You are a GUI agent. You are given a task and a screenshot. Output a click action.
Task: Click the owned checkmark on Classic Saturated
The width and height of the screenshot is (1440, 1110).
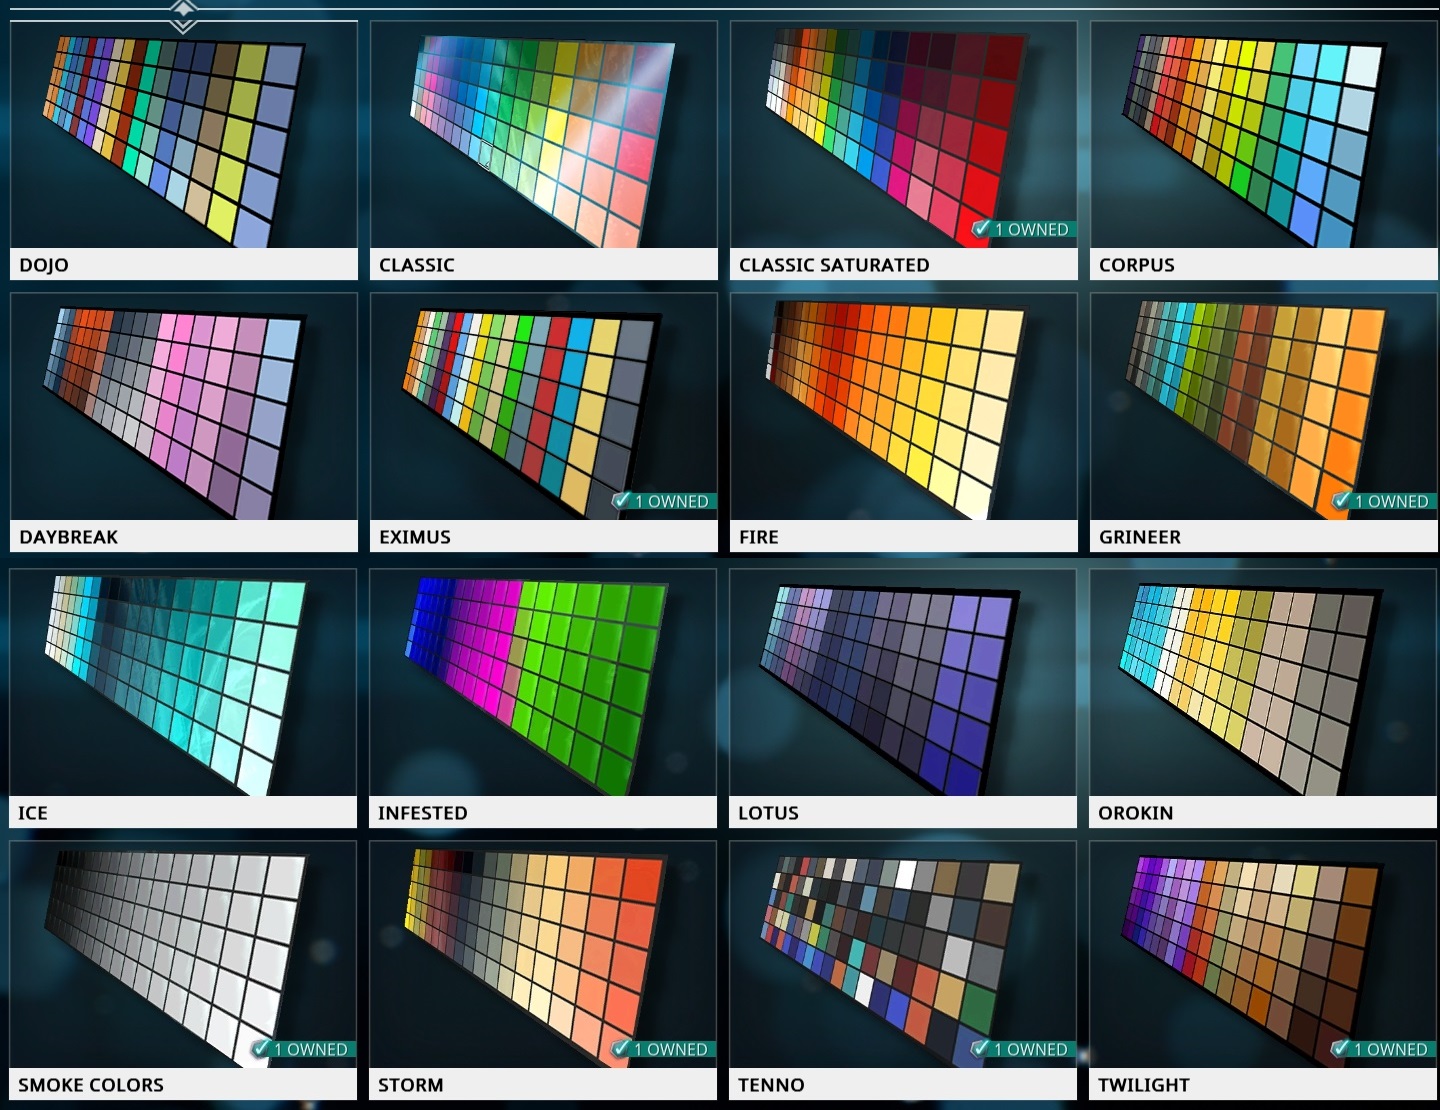pos(982,229)
